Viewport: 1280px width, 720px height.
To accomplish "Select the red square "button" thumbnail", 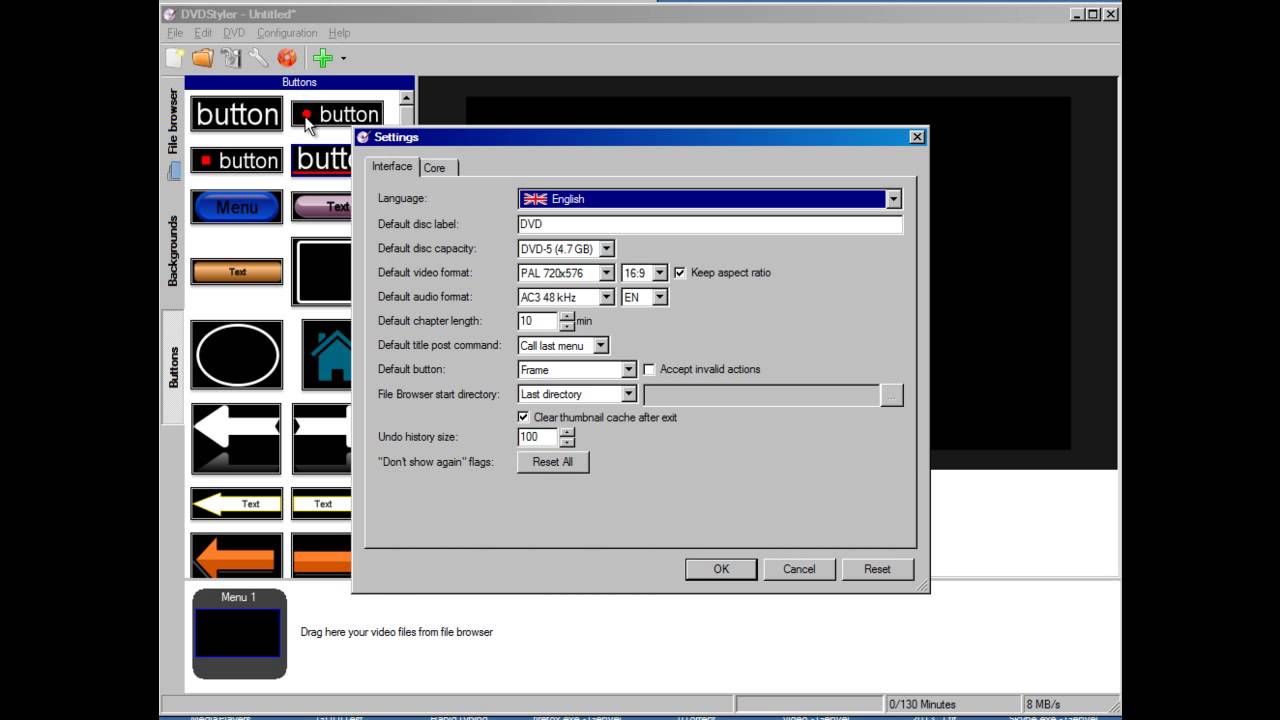I will [x=237, y=160].
